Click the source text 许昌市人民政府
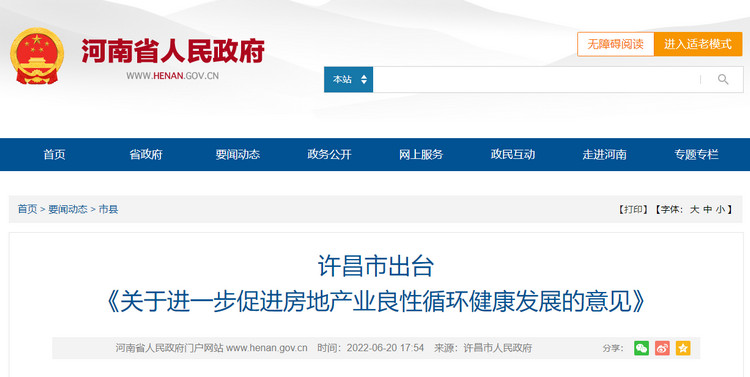This screenshot has width=750, height=377. (x=497, y=348)
